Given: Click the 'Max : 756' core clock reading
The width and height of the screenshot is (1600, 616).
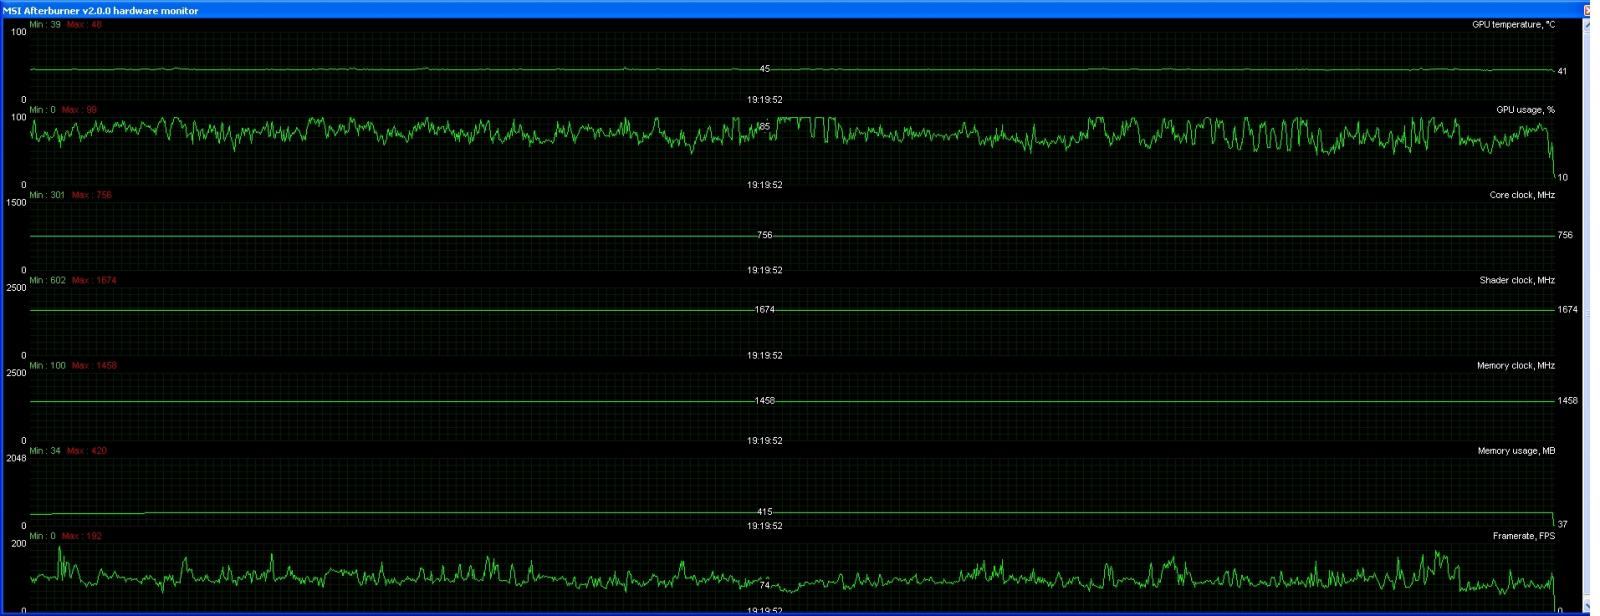Looking at the screenshot, I should [91, 195].
